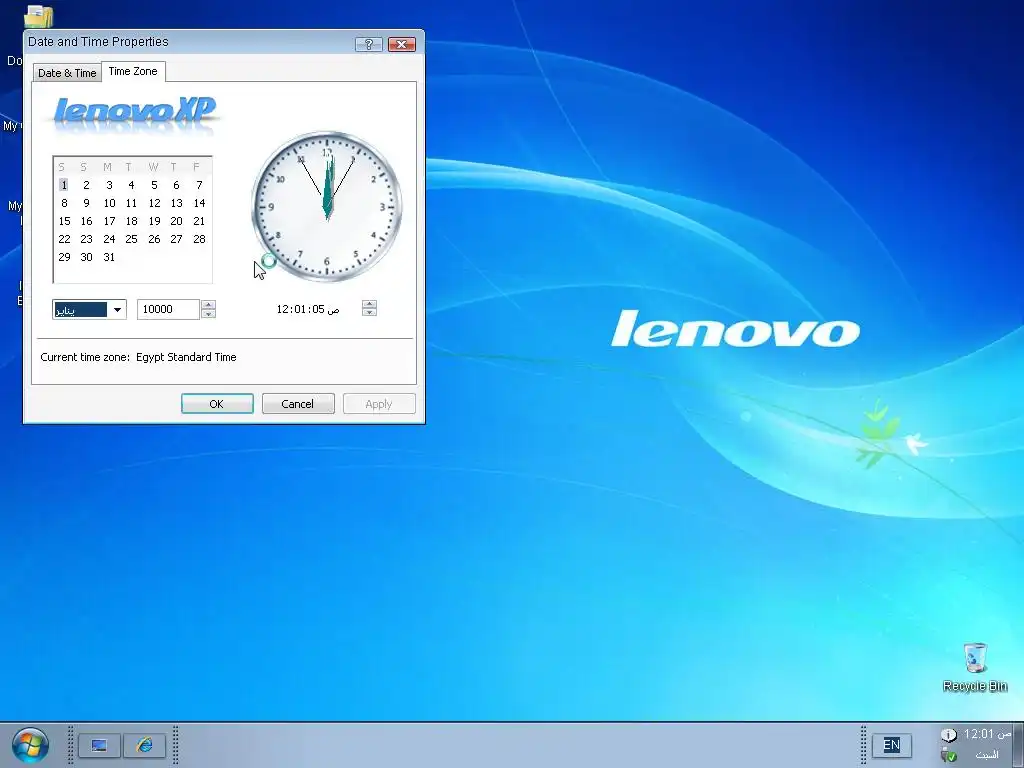Select day 6 in the calendar

click(176, 185)
